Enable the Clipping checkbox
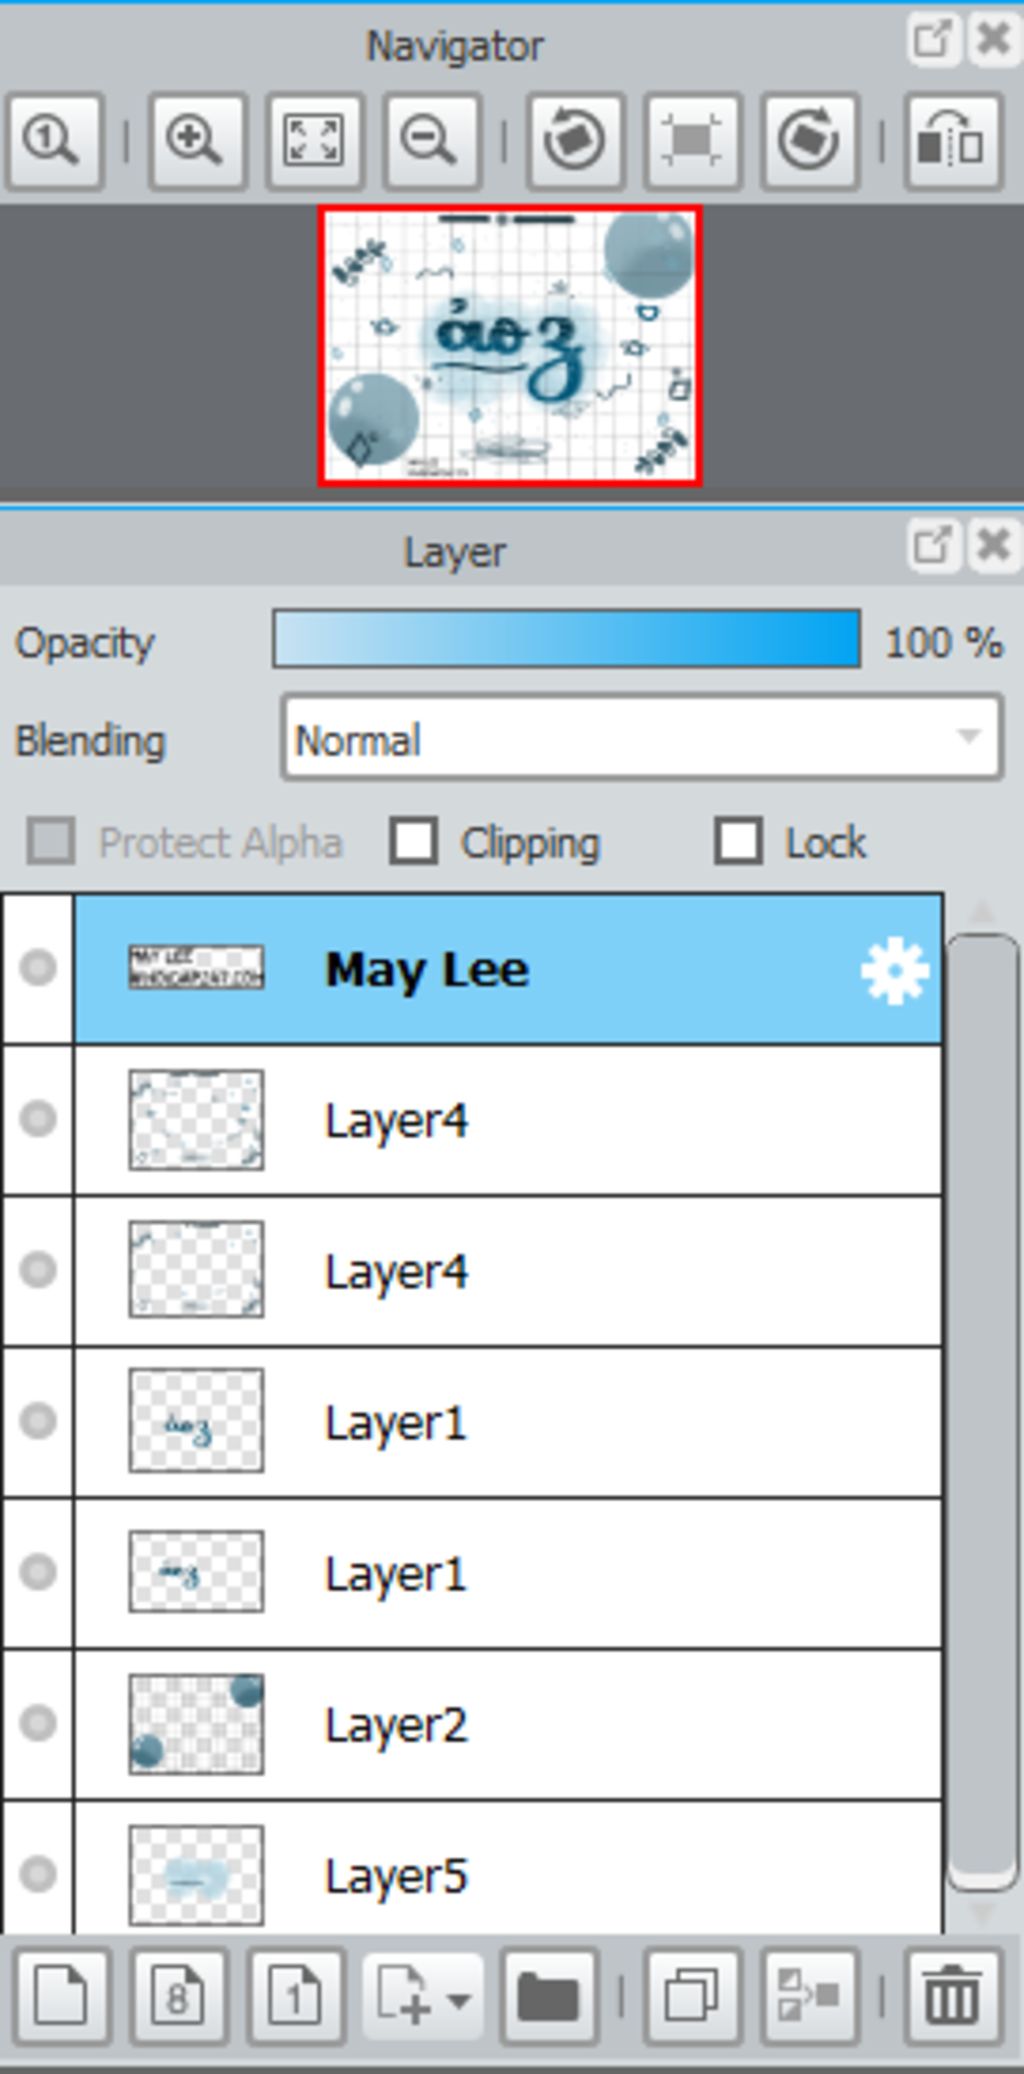This screenshot has width=1024, height=2074. click(413, 841)
